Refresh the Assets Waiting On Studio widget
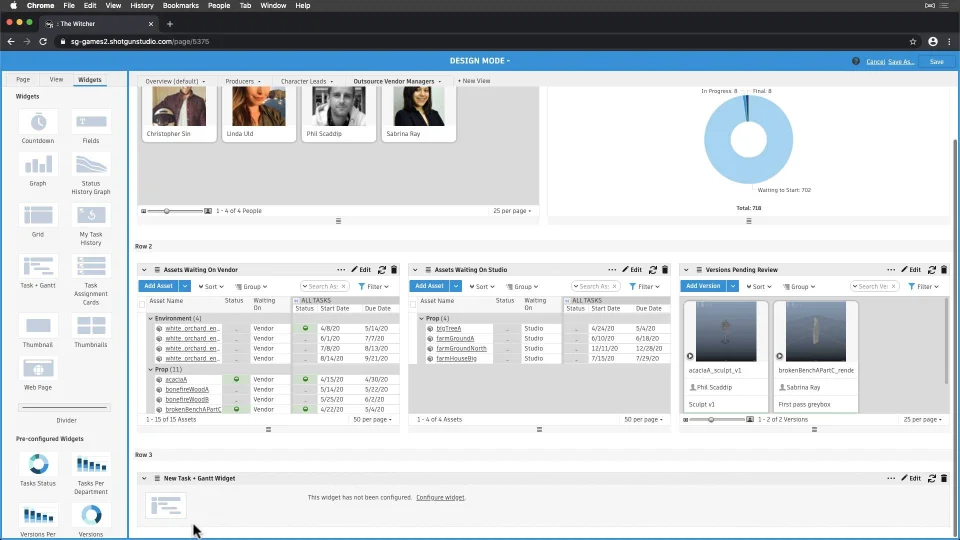Image resolution: width=960 pixels, height=540 pixels. pos(652,269)
